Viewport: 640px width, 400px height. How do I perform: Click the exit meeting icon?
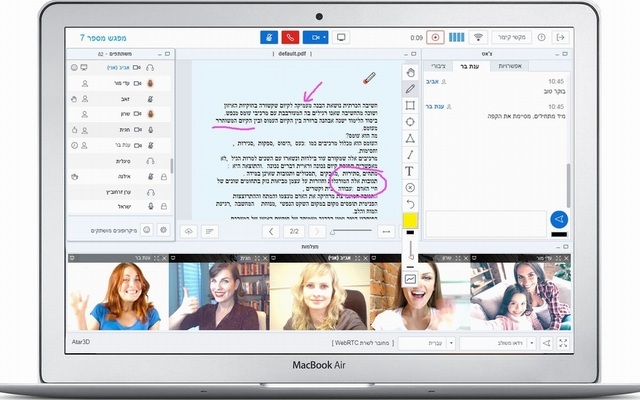tap(561, 38)
